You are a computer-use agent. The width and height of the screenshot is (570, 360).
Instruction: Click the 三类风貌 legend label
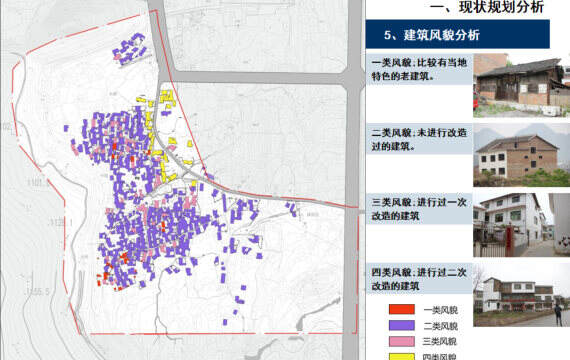(x=440, y=341)
